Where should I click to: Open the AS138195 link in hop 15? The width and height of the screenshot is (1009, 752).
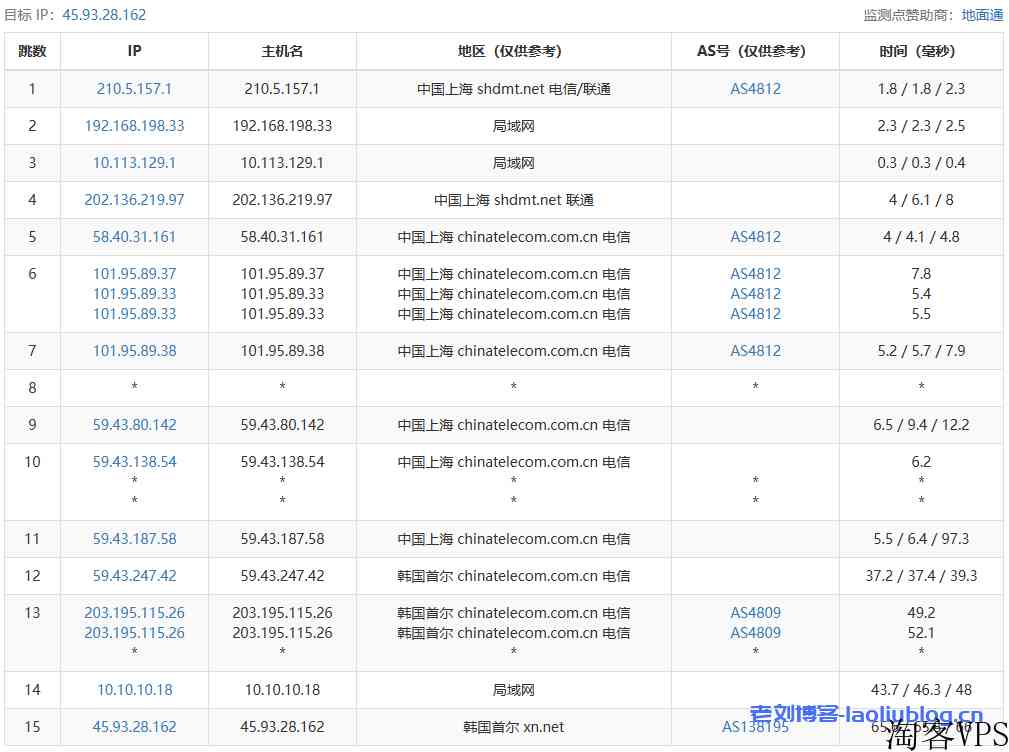point(755,727)
